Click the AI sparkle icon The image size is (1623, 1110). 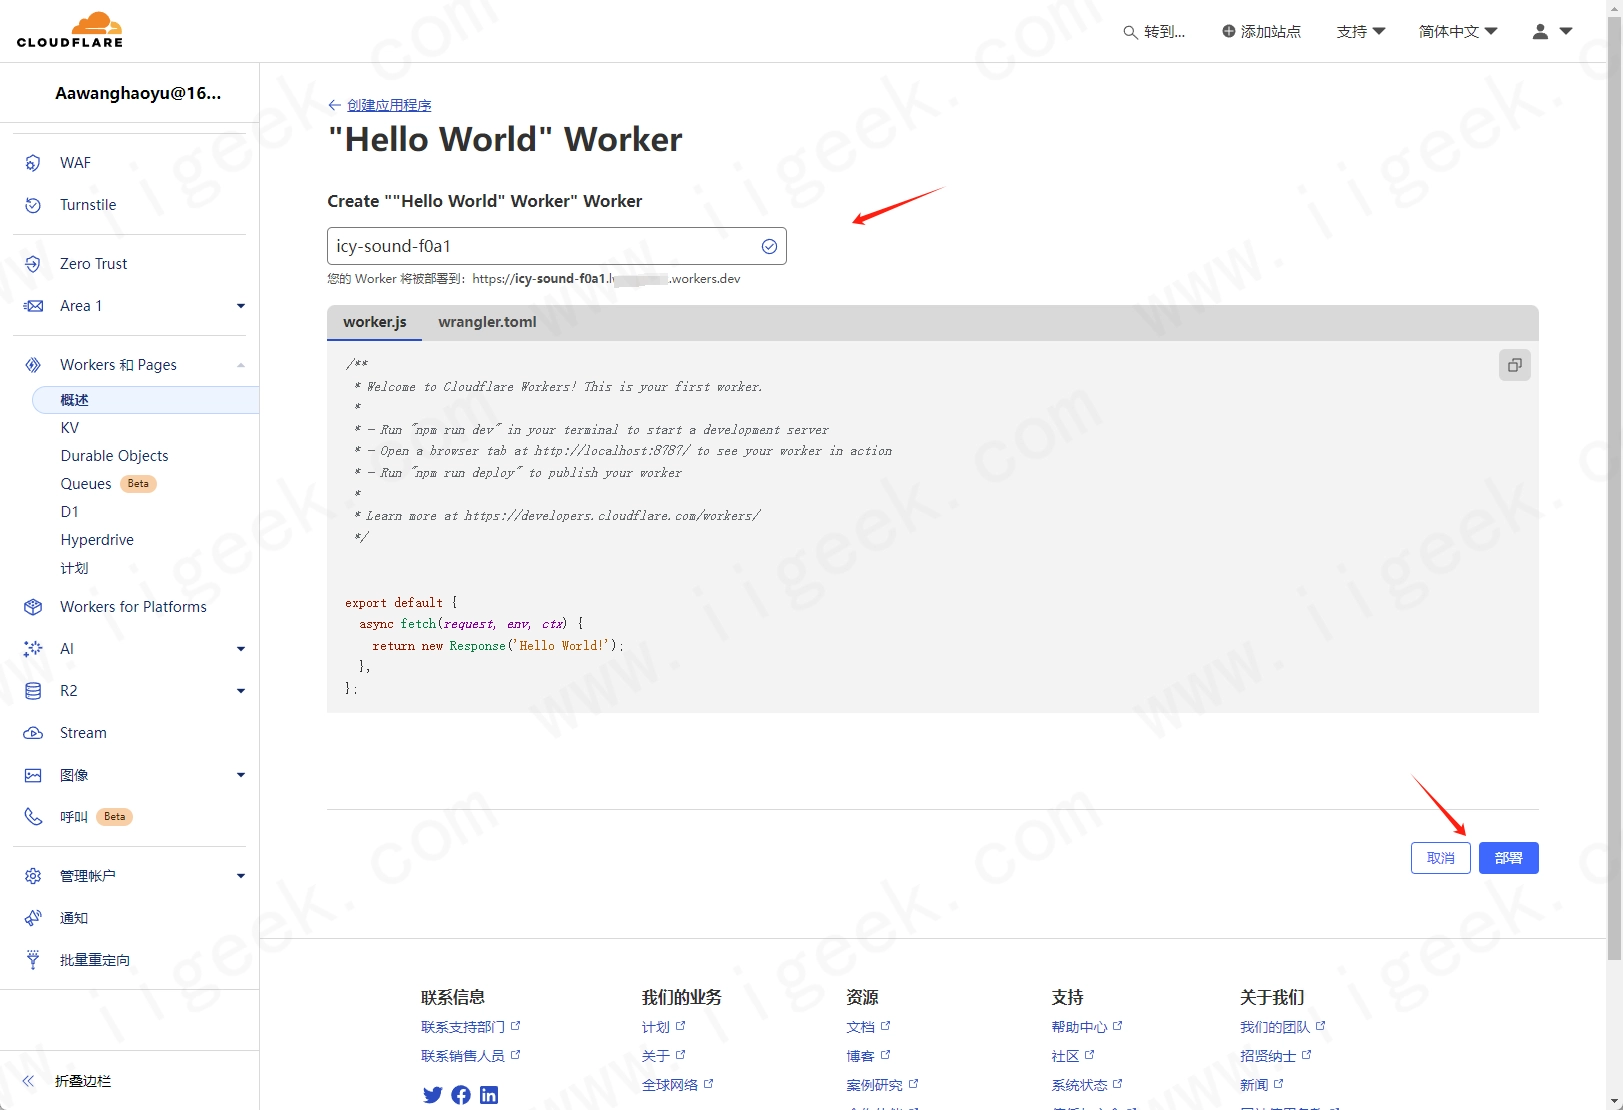pyautogui.click(x=33, y=649)
